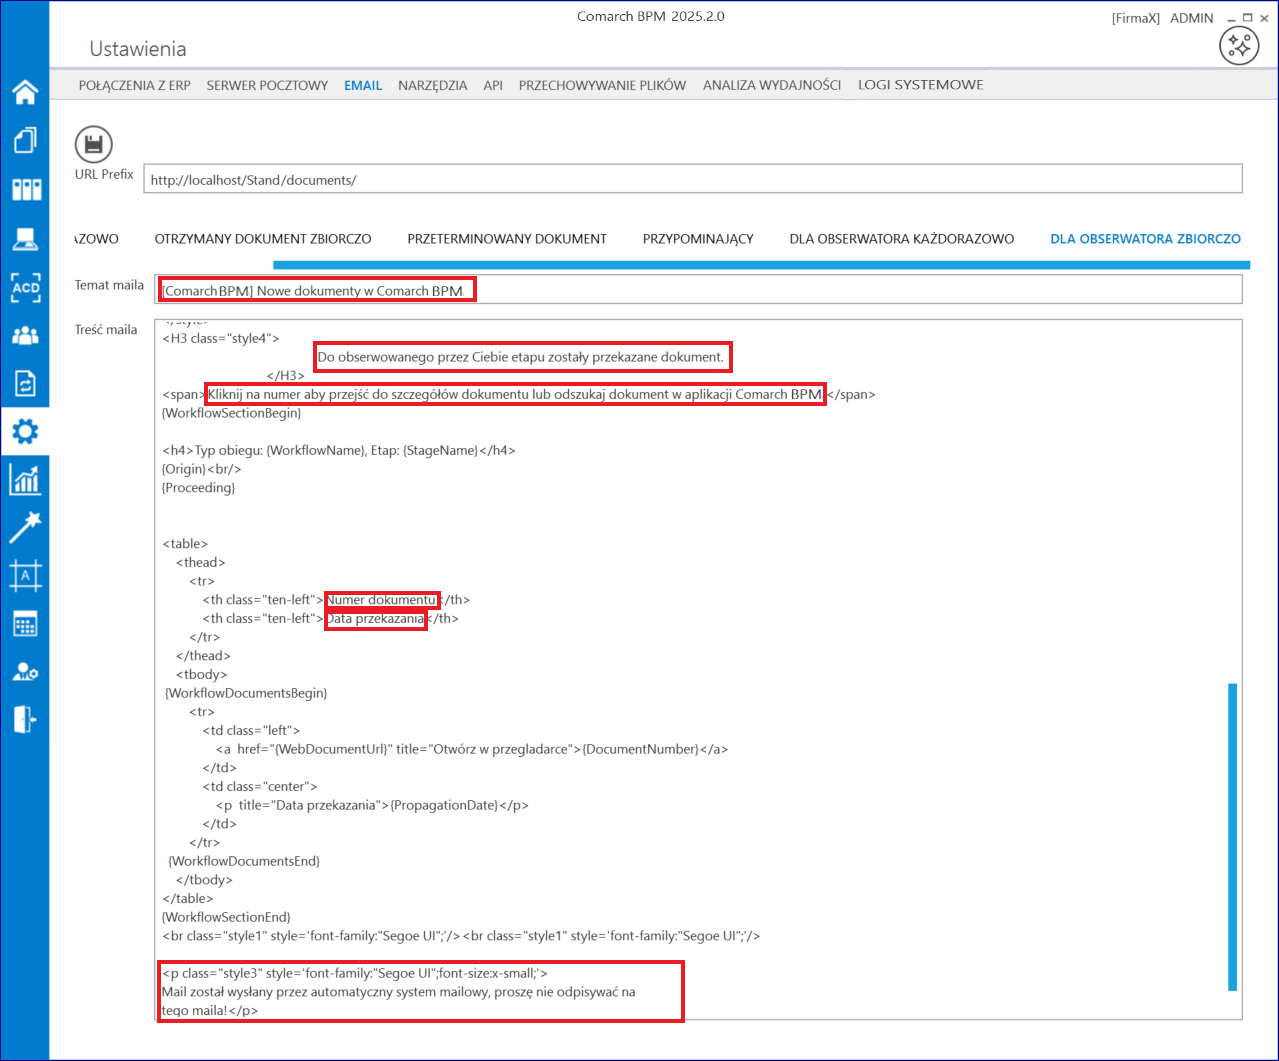Click the save diskette icon
1279x1061 pixels.
click(x=94, y=146)
